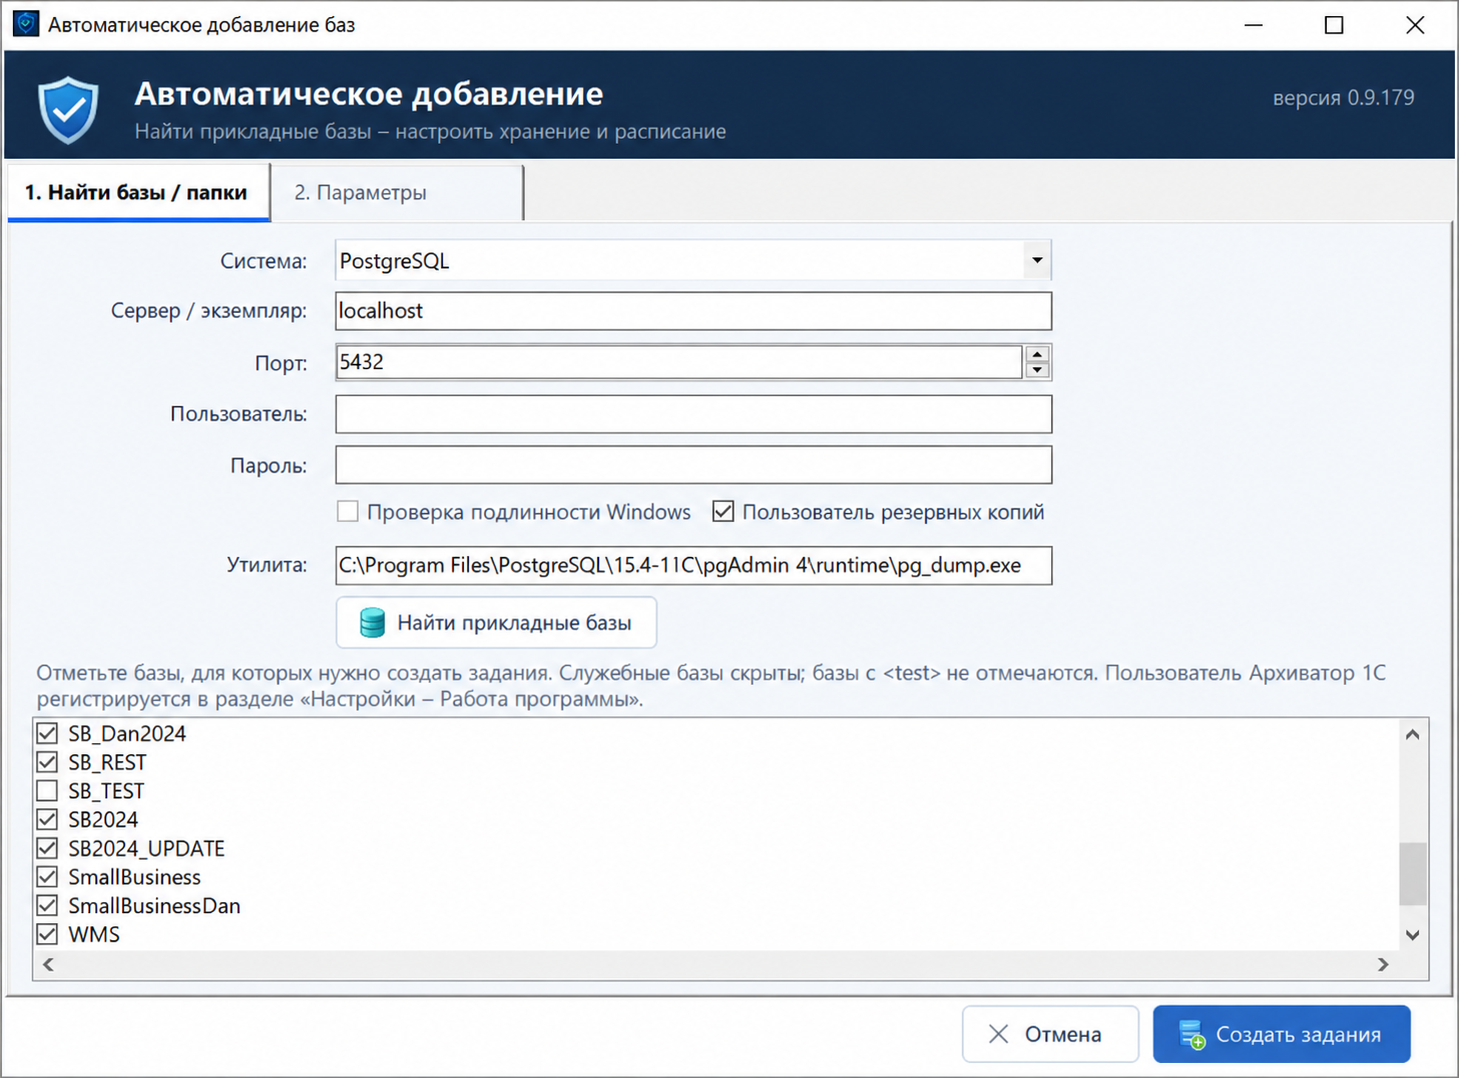
Task: Click the shield logo in the header
Action: pos(68,110)
